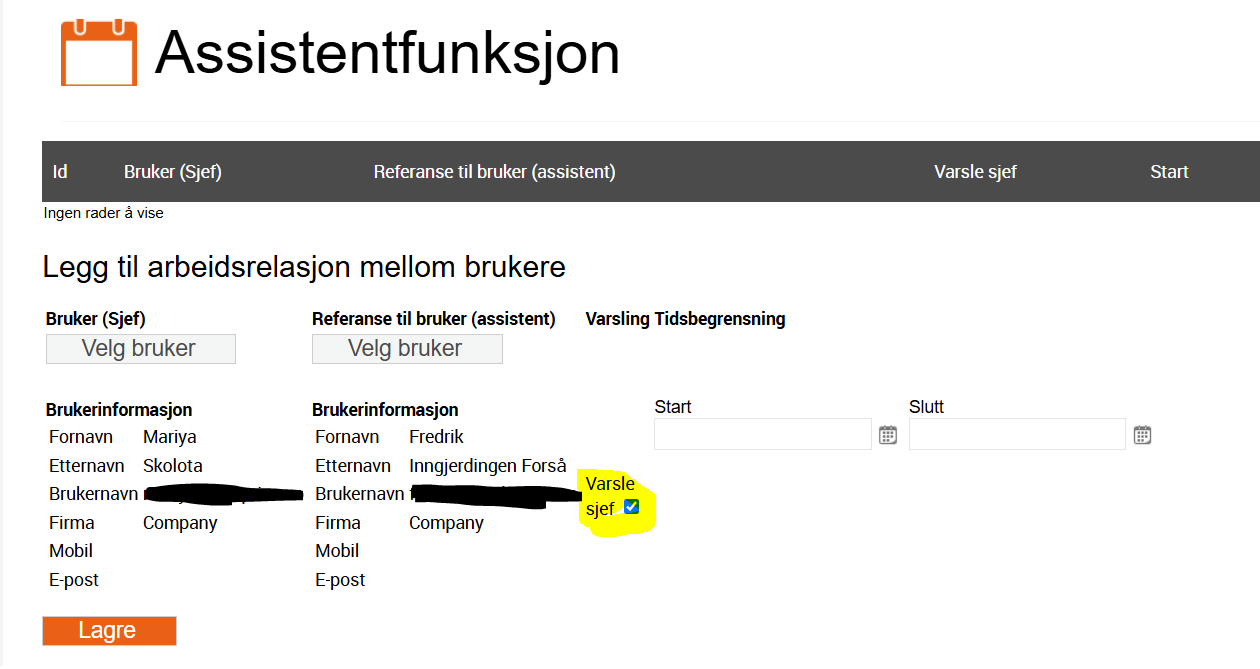This screenshot has height=669, width=1260.
Task: Click first name Mariya in Brukerinformasjon
Action: [x=170, y=437]
